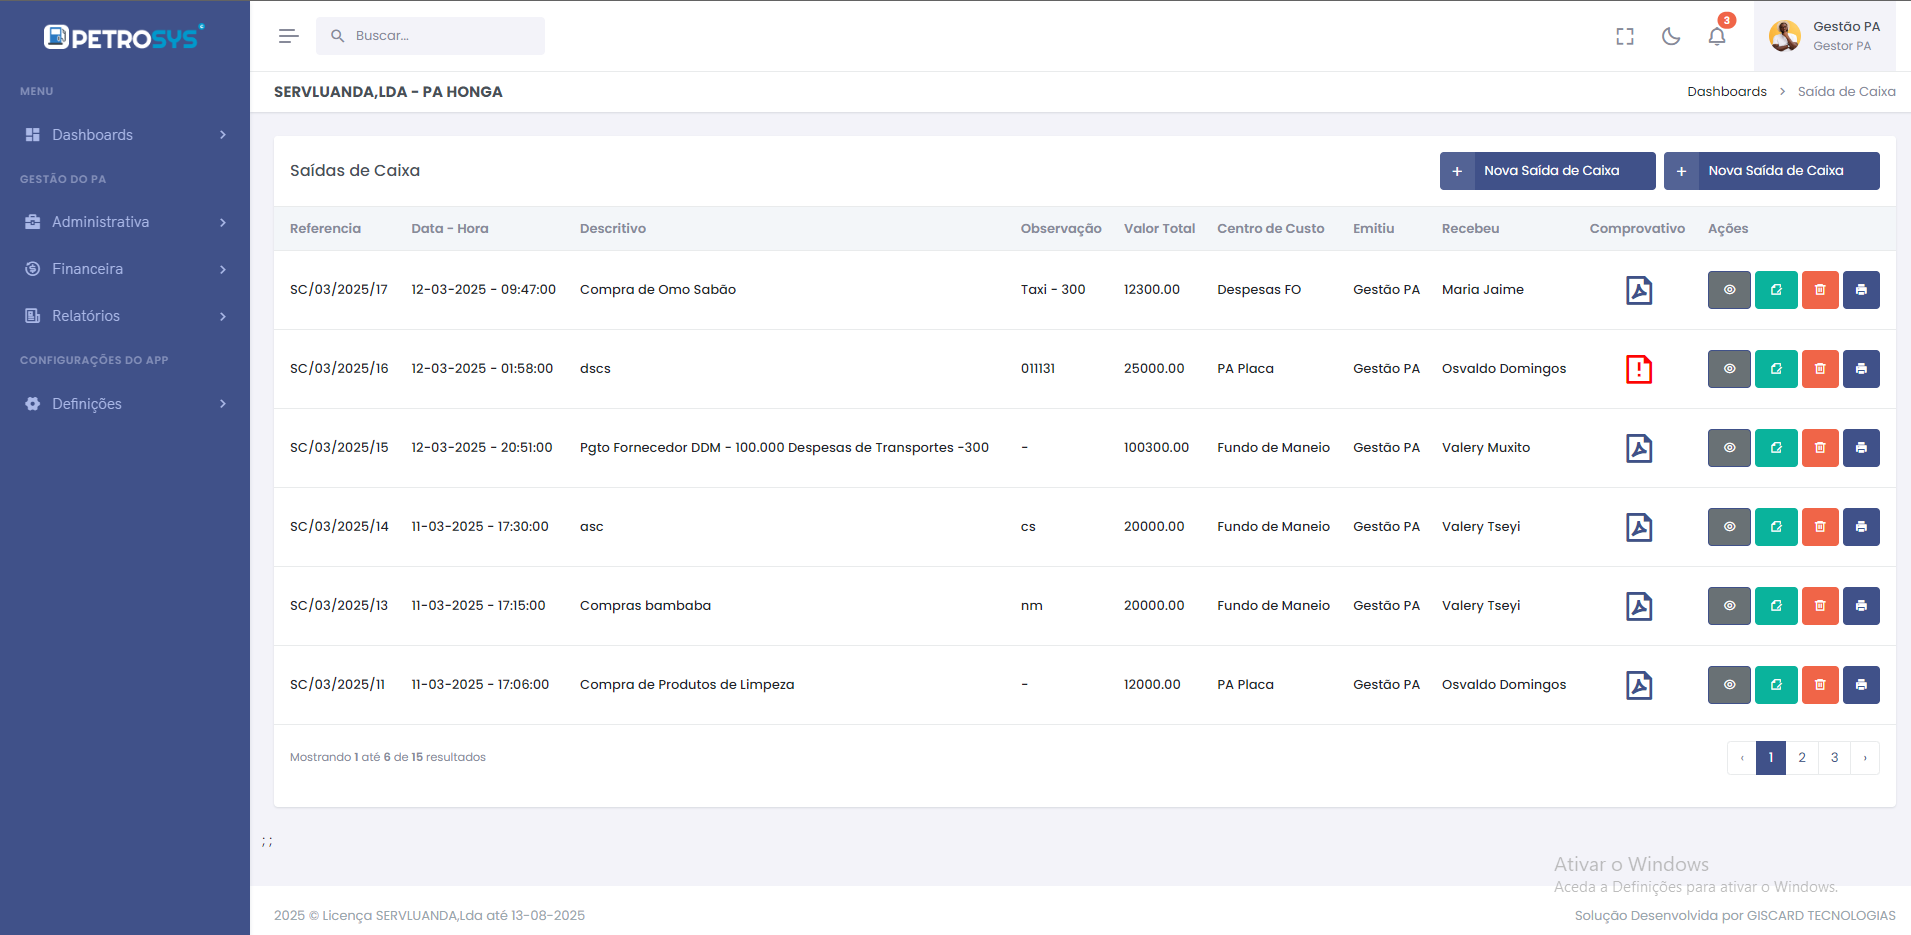Edit the SC/03/2025/14 cash exit entry
This screenshot has width=1911, height=935.
tap(1775, 527)
